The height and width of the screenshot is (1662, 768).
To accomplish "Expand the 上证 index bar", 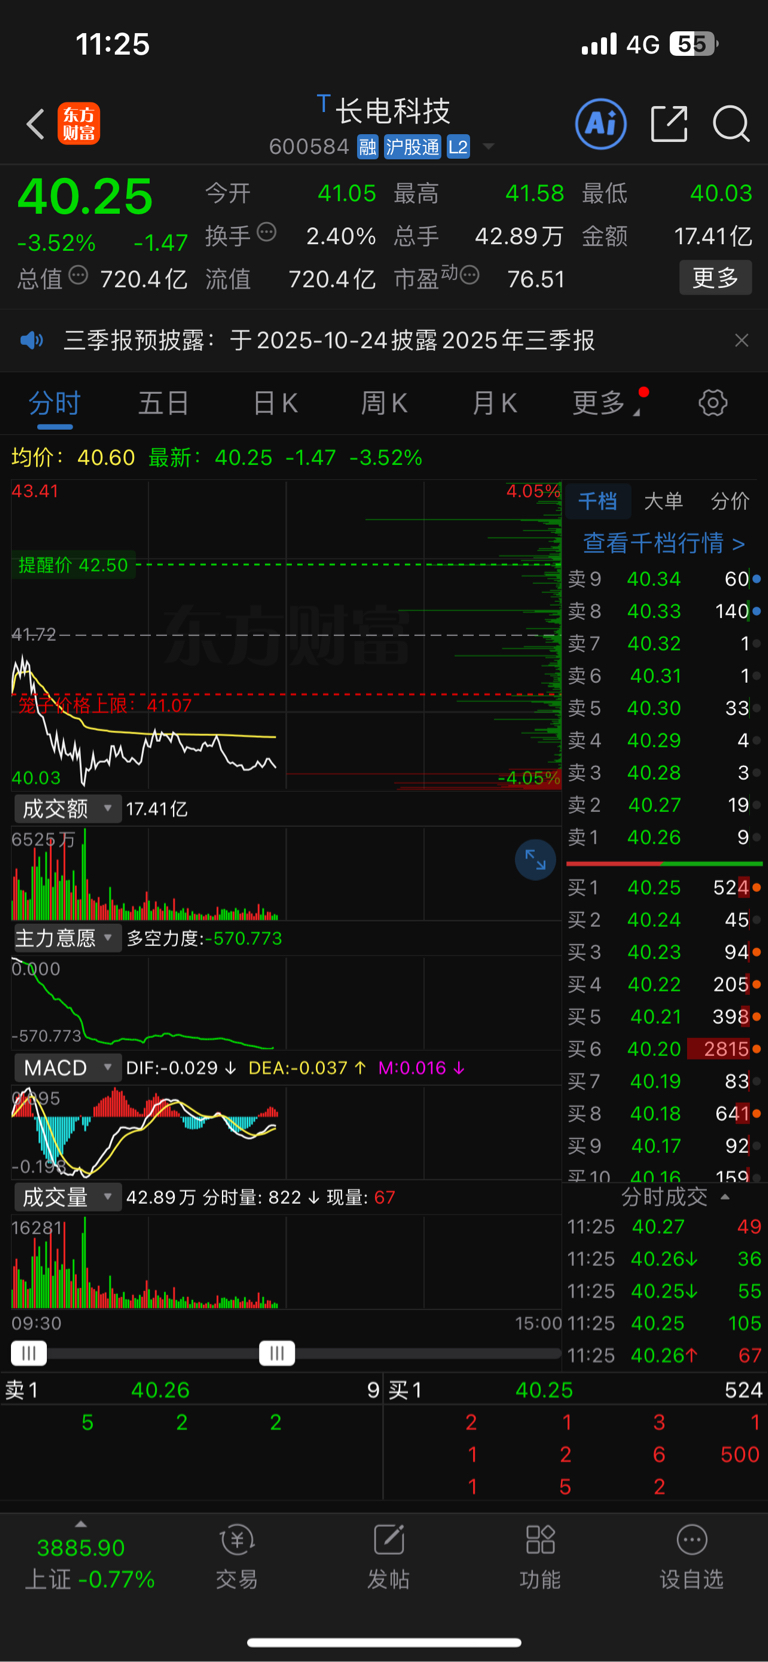I will (x=81, y=1556).
